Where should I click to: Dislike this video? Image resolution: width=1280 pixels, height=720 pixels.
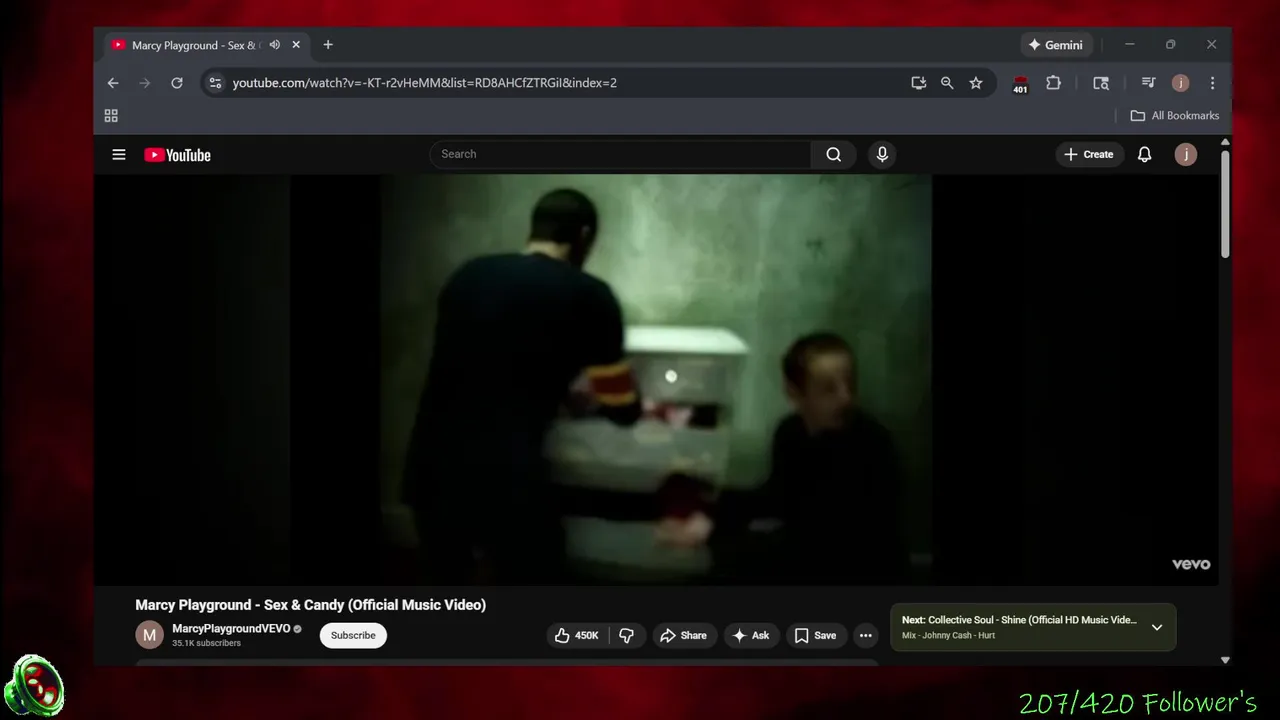[627, 635]
